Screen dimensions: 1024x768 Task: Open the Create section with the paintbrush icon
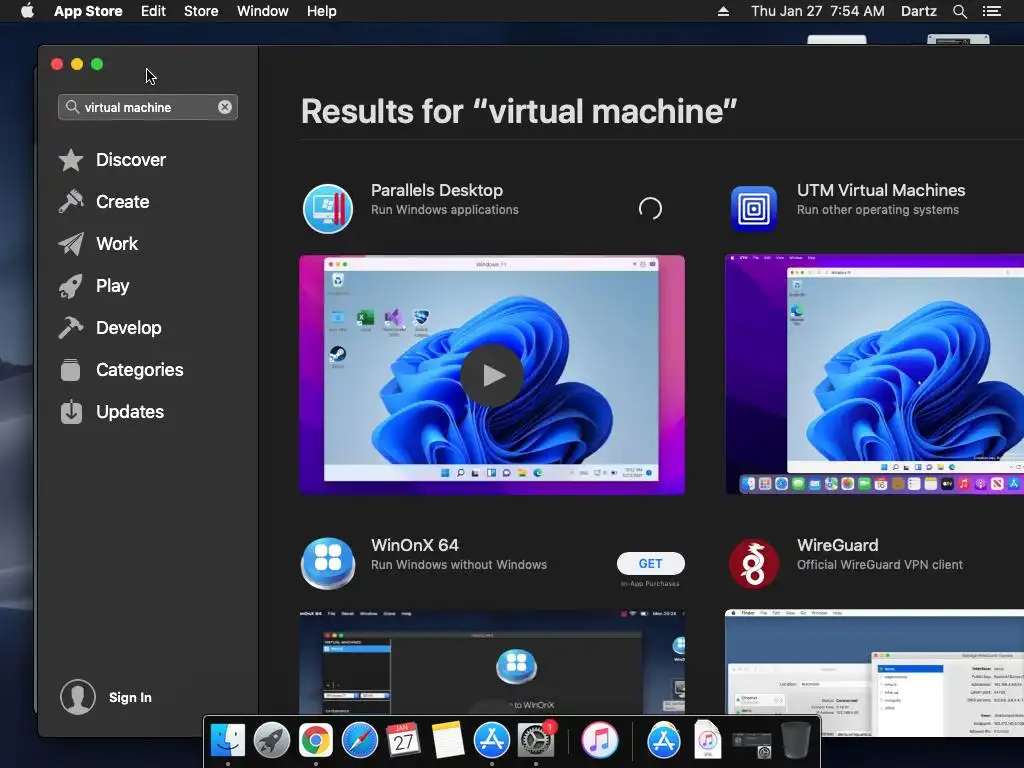point(103,202)
